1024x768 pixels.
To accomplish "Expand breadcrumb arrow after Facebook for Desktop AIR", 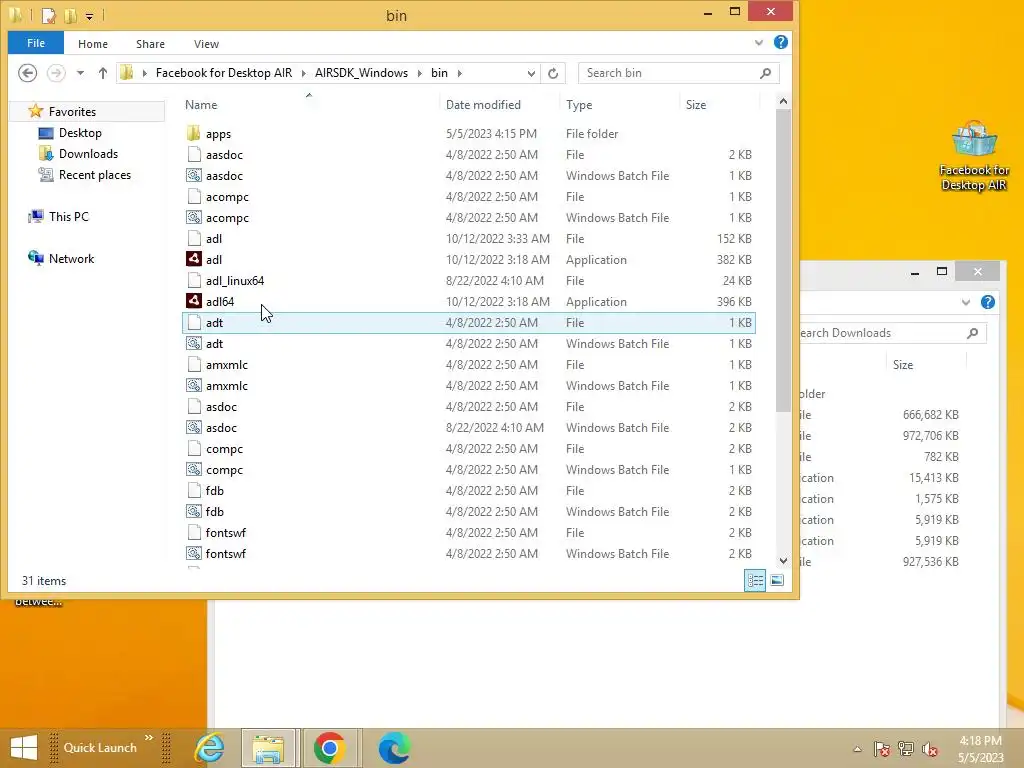I will click(x=304, y=72).
